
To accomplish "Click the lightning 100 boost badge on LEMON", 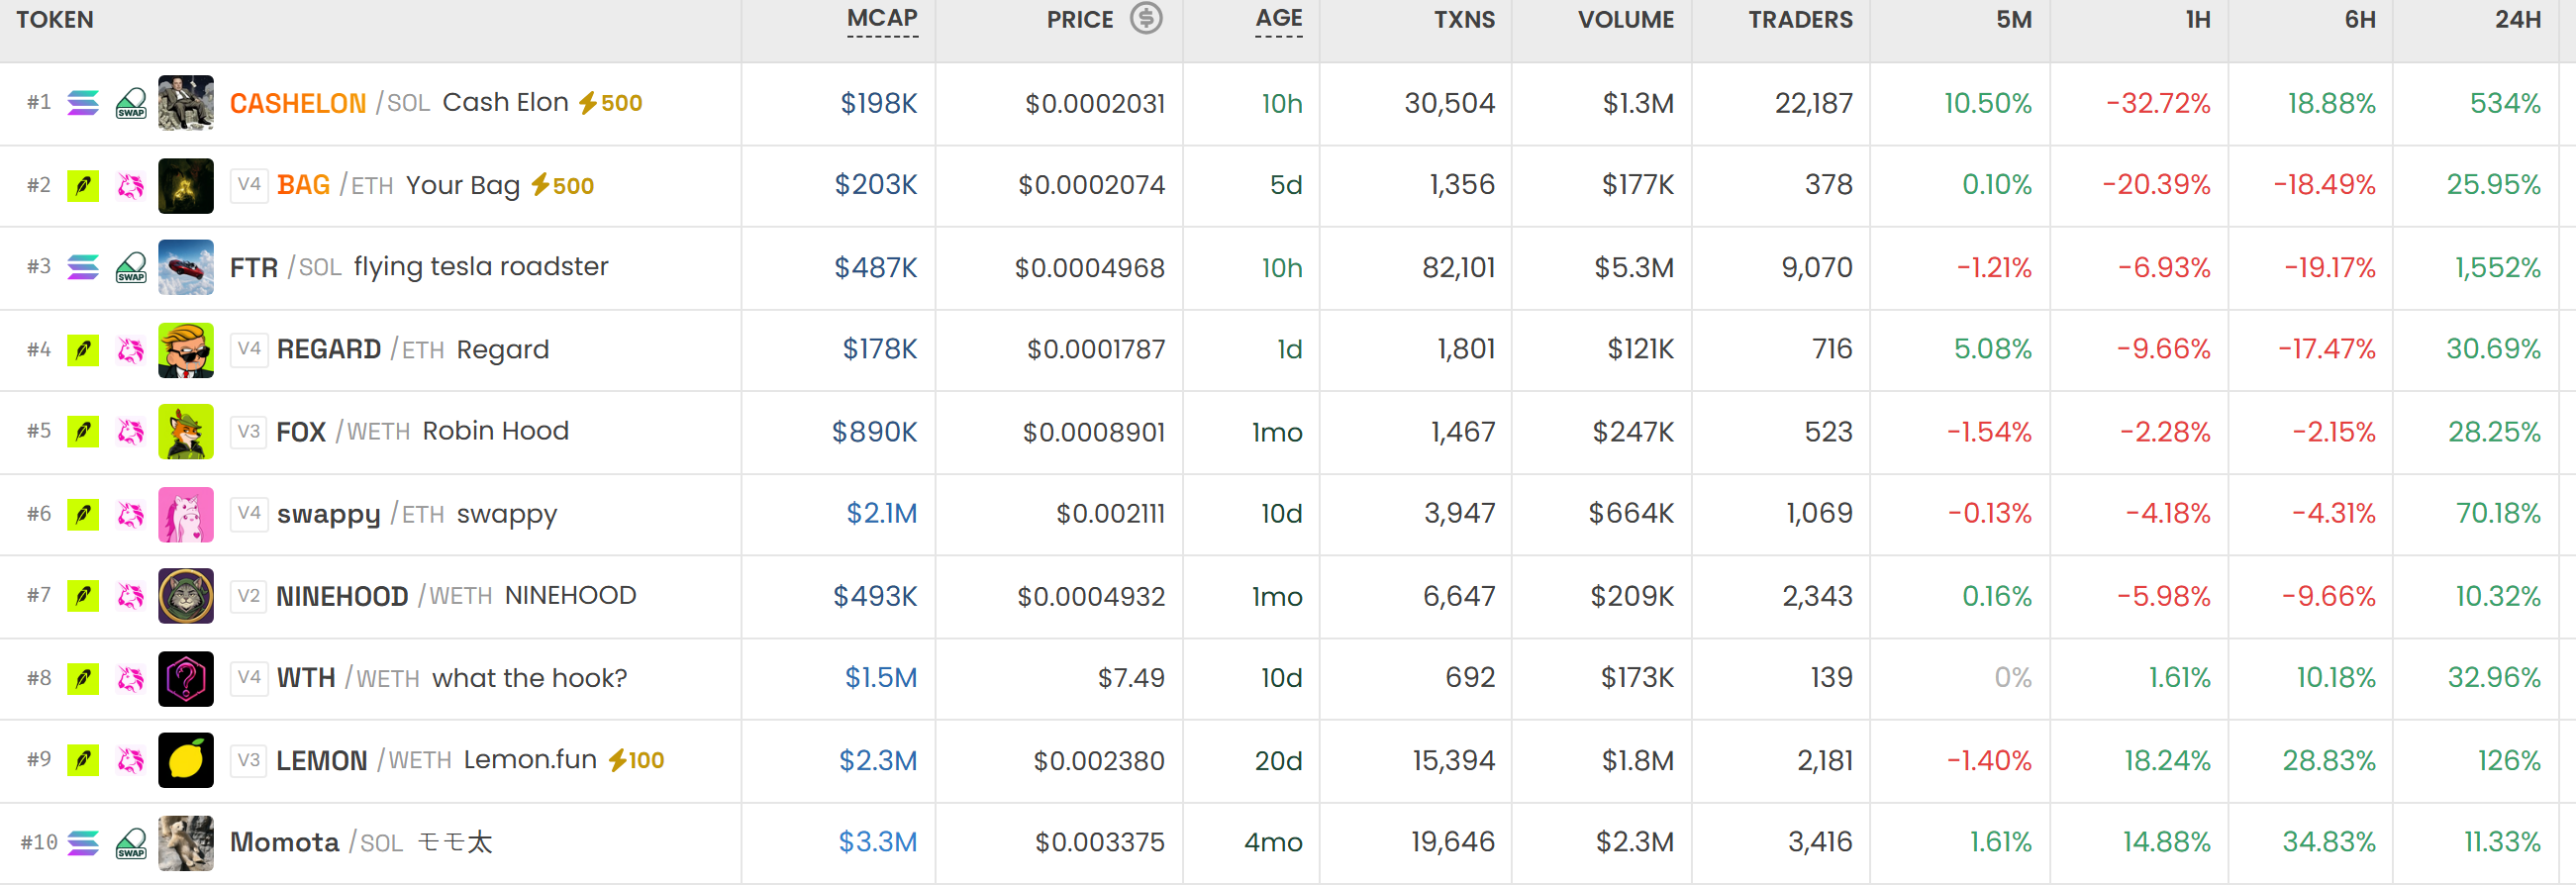I will click(636, 760).
